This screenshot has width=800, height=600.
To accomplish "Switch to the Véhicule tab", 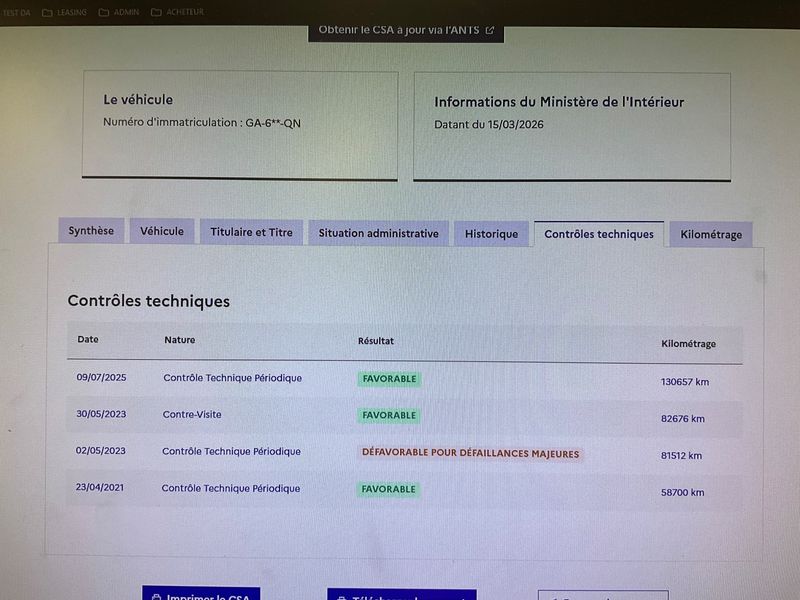I will tap(162, 231).
